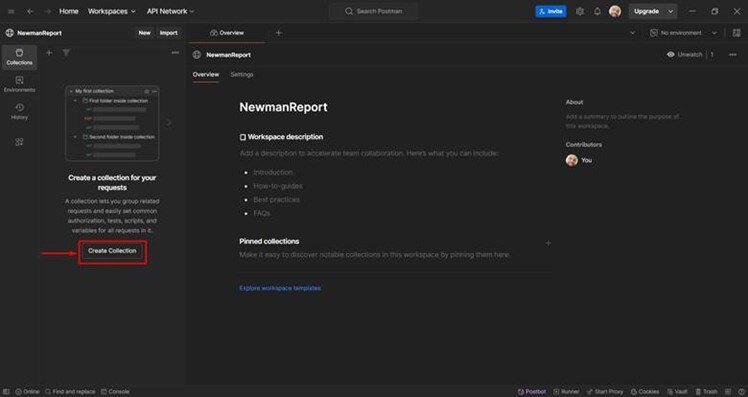The width and height of the screenshot is (748, 397).
Task: Click the "You" contributor entry
Action: point(579,160)
